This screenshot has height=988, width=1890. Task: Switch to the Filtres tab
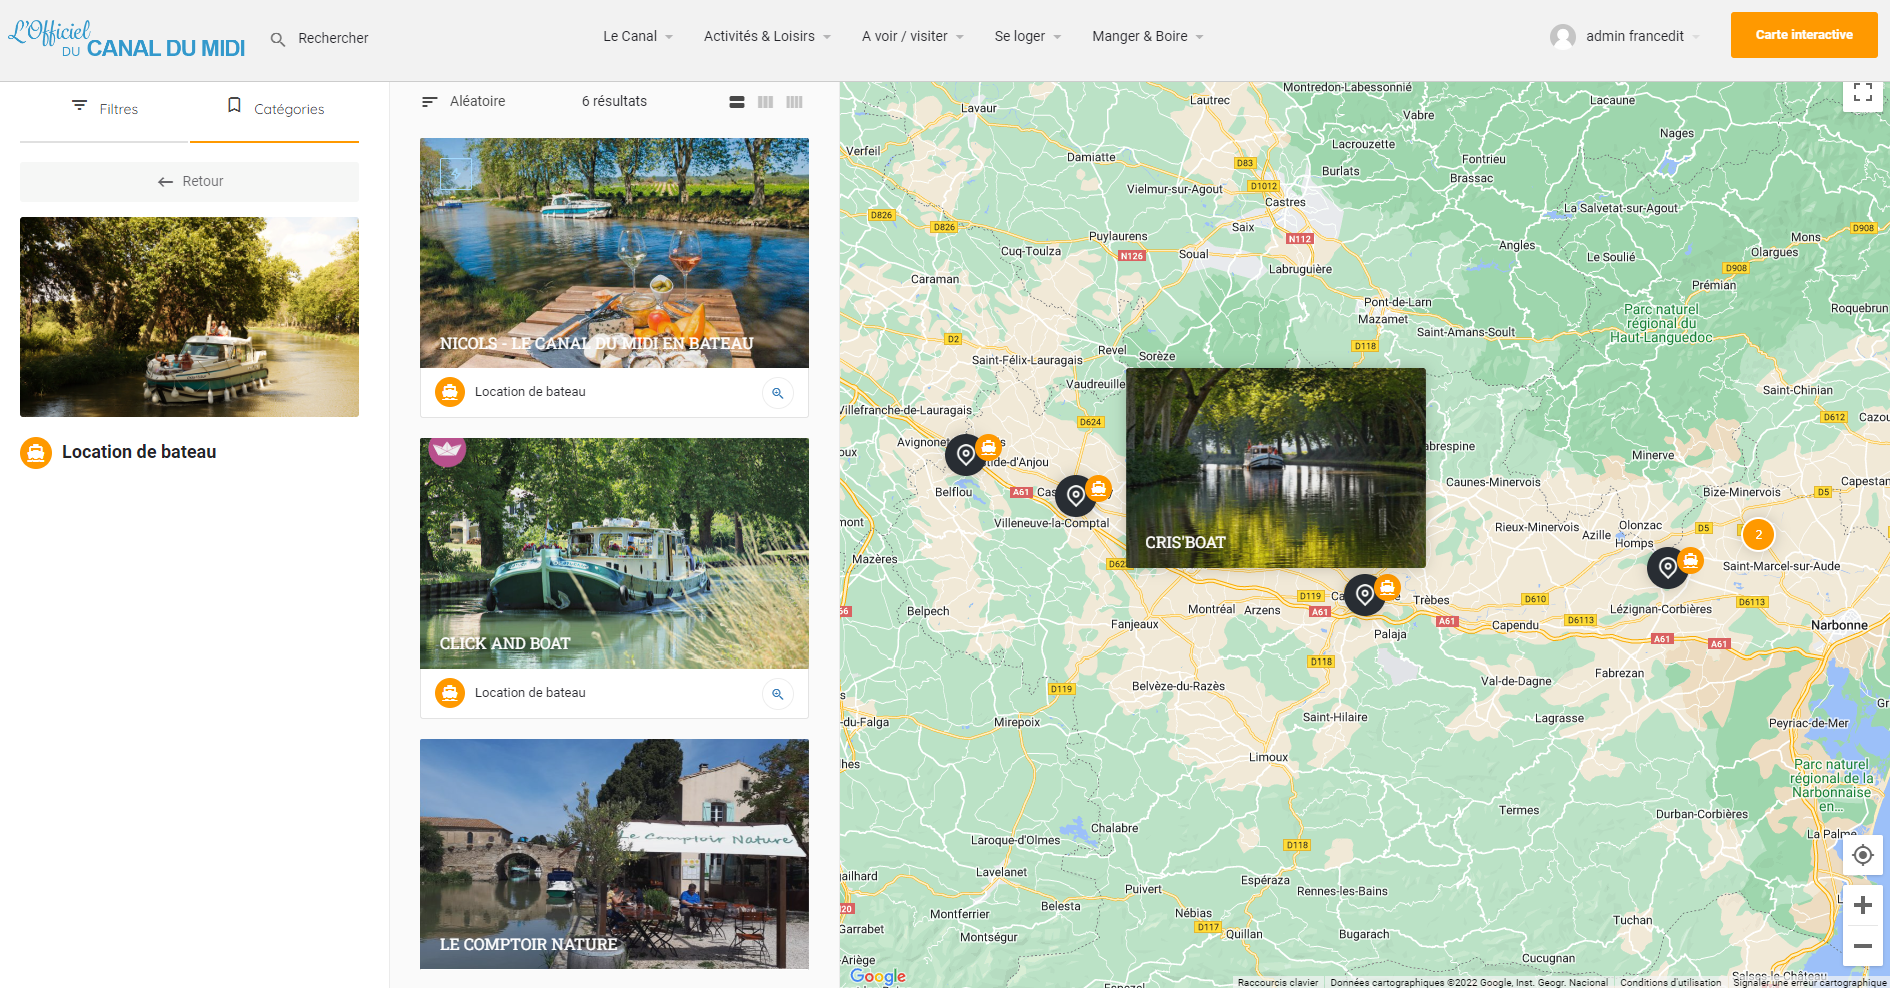click(x=104, y=109)
